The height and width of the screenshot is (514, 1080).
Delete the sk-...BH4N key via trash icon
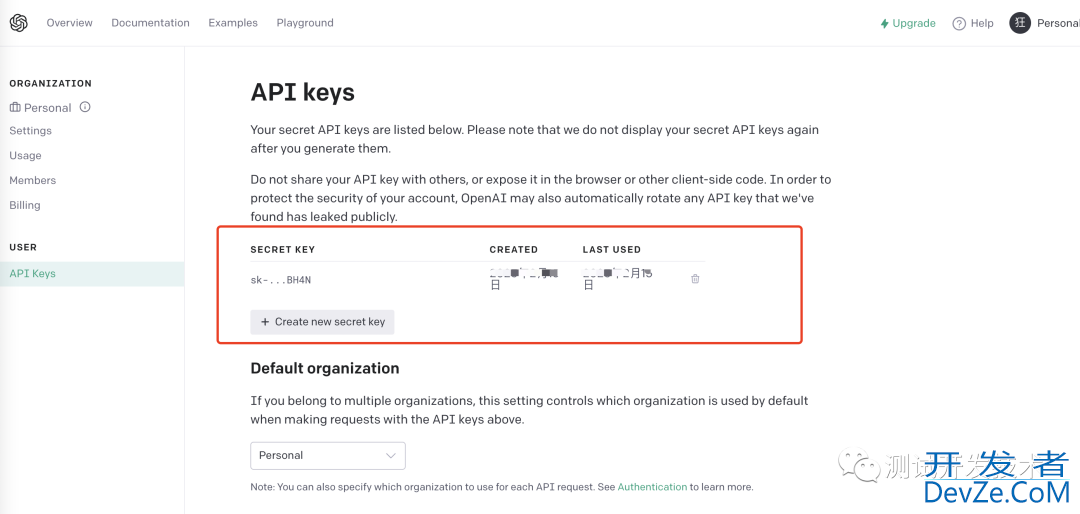[x=695, y=279]
